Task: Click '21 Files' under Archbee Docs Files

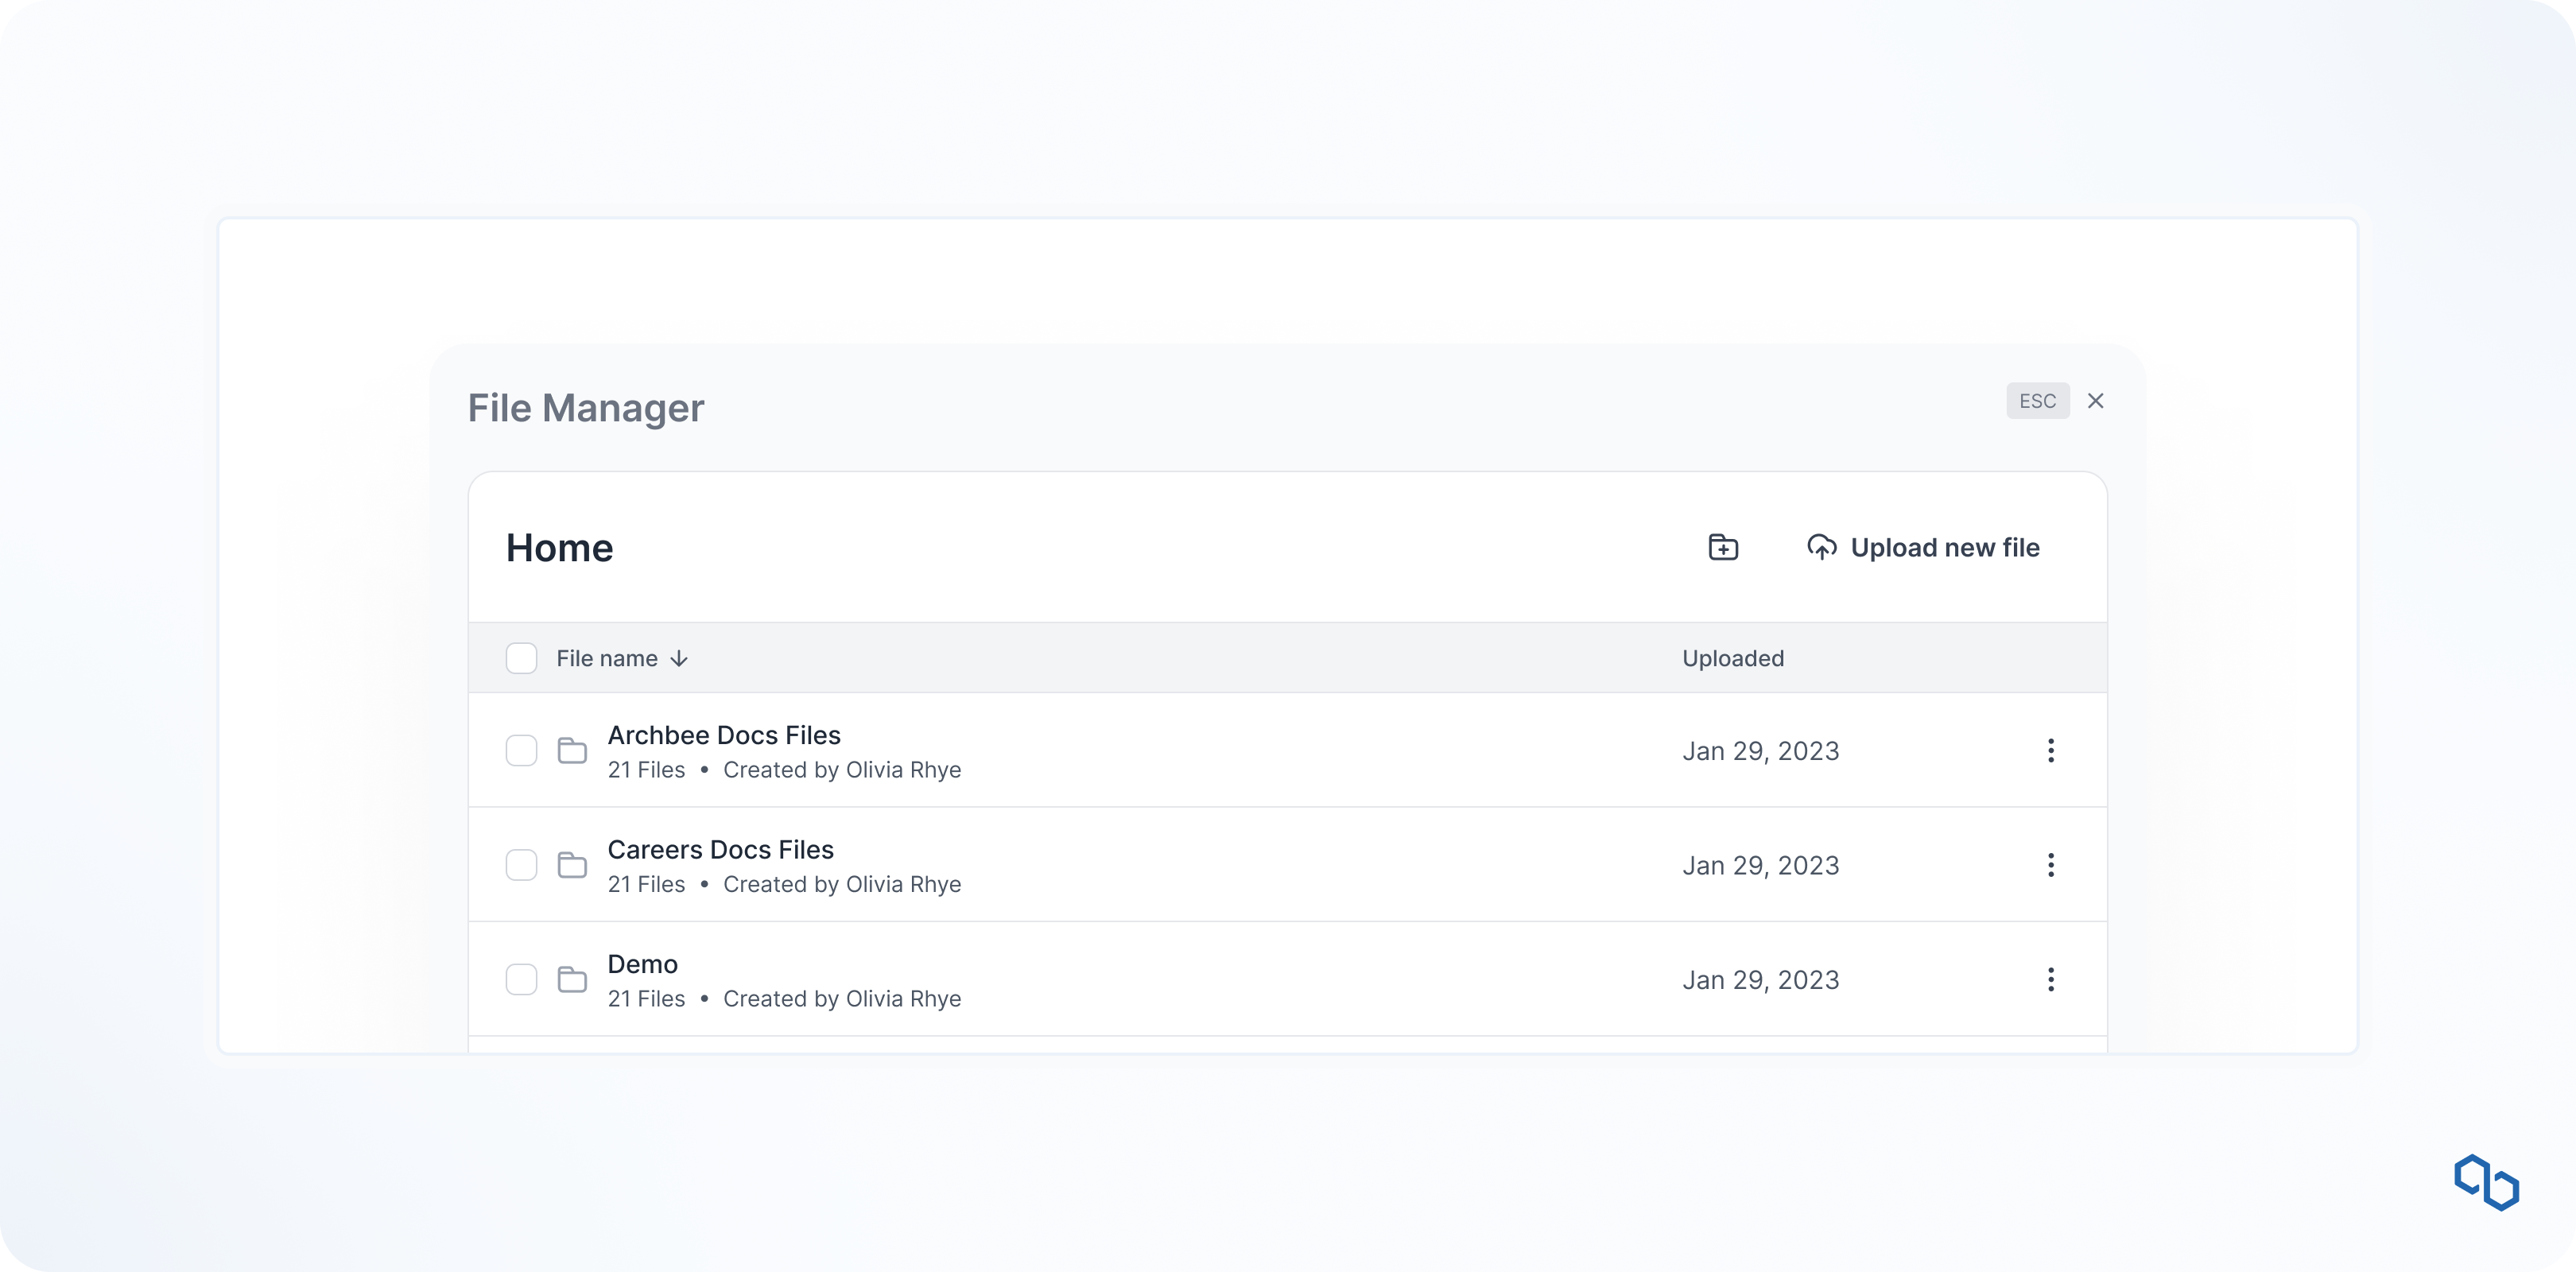Action: pos(646,770)
